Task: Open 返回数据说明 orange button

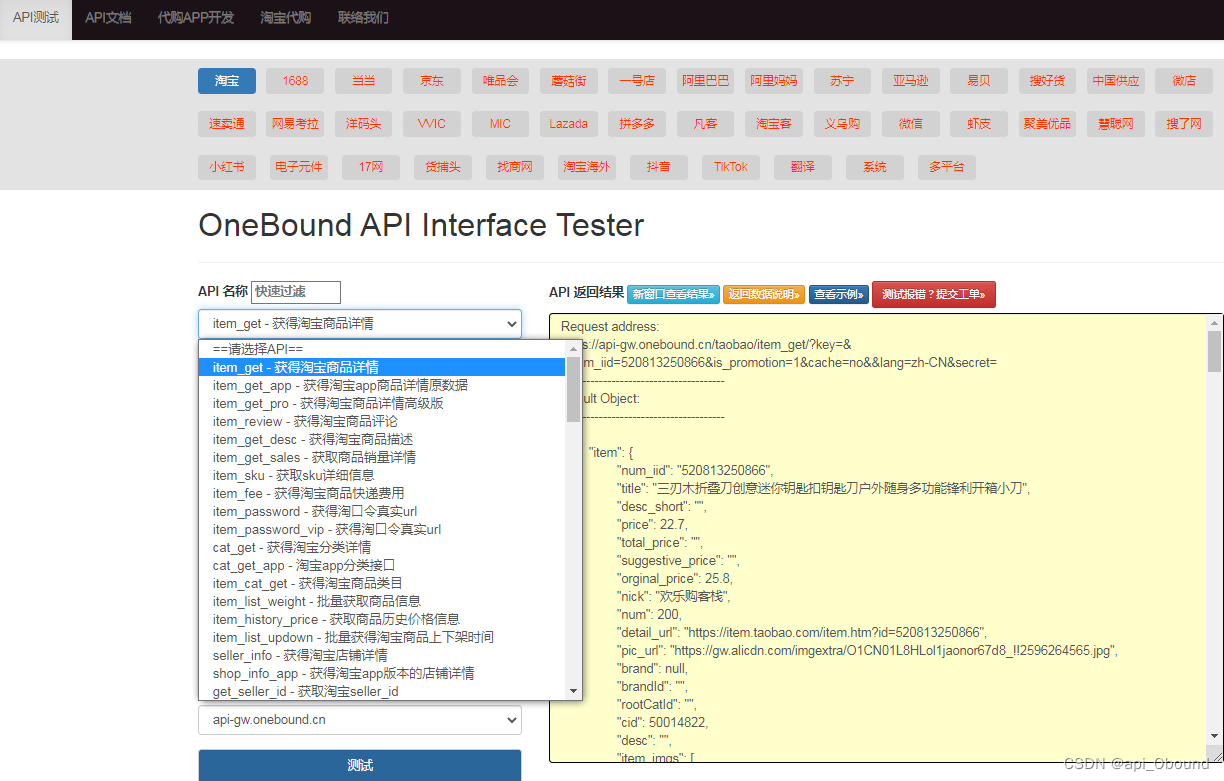Action: (764, 294)
